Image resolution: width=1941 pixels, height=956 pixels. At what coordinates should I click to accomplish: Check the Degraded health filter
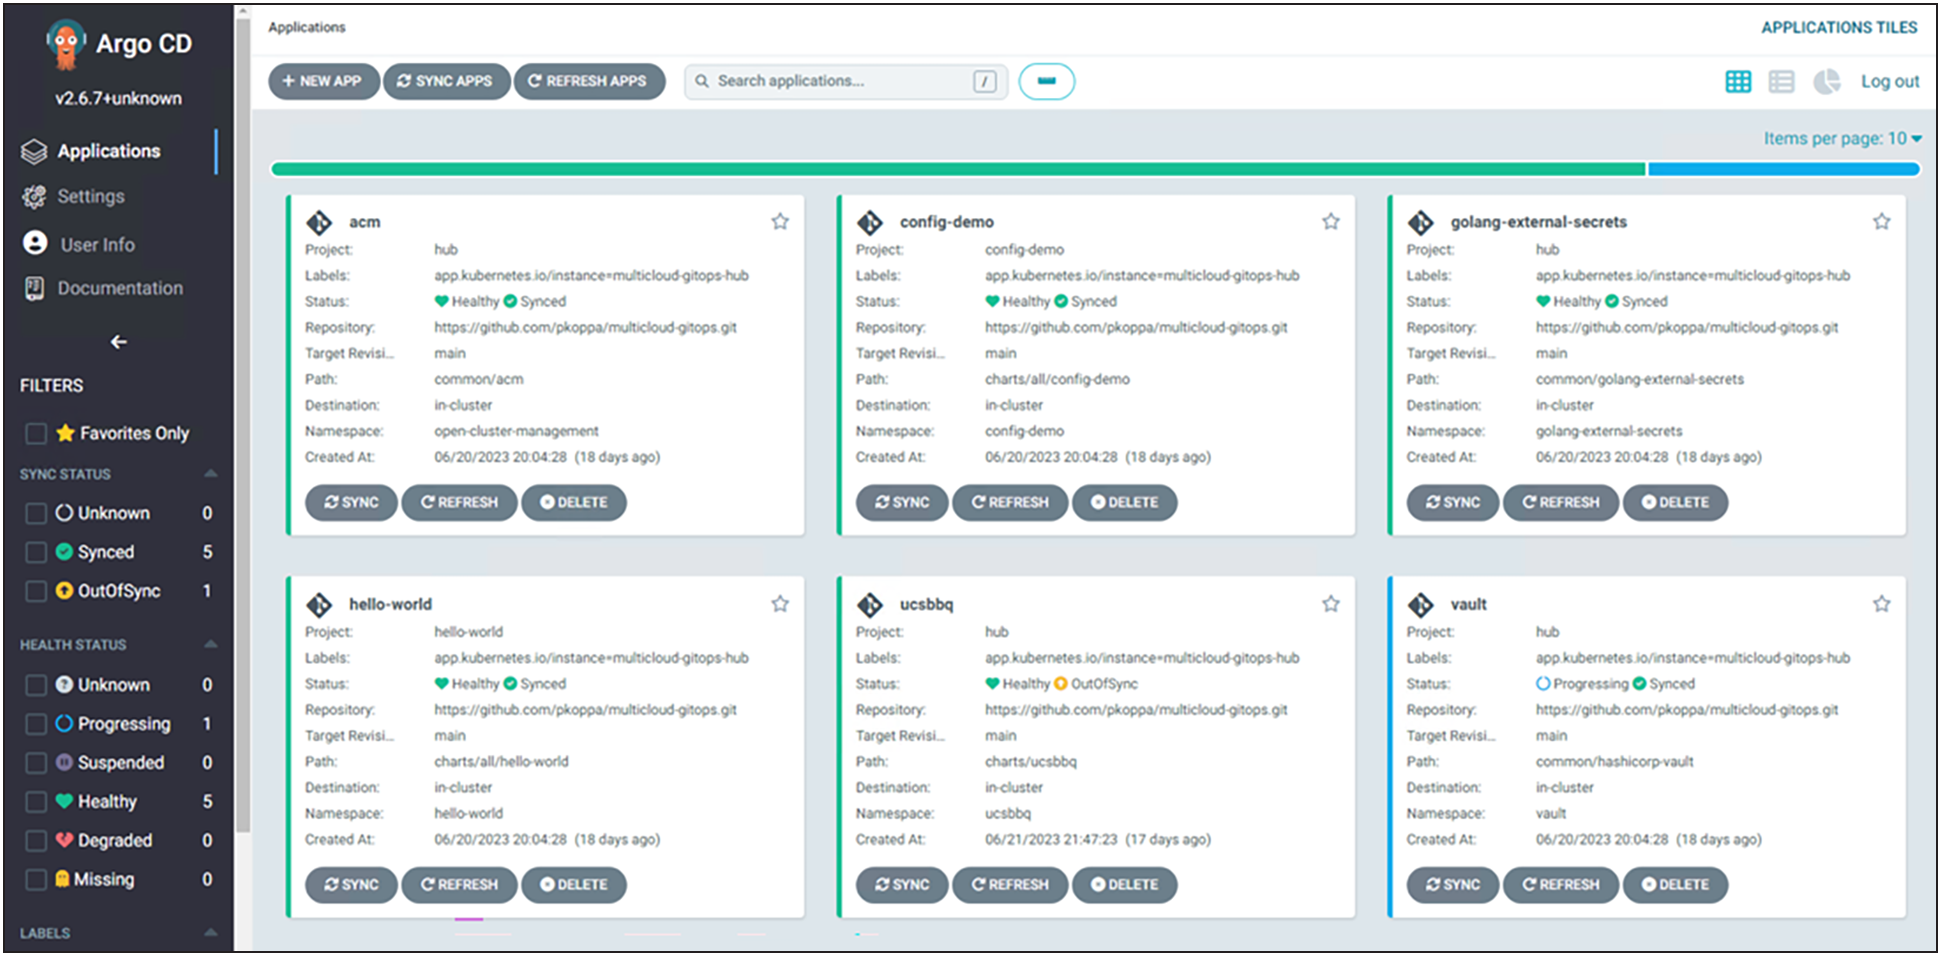pyautogui.click(x=36, y=841)
